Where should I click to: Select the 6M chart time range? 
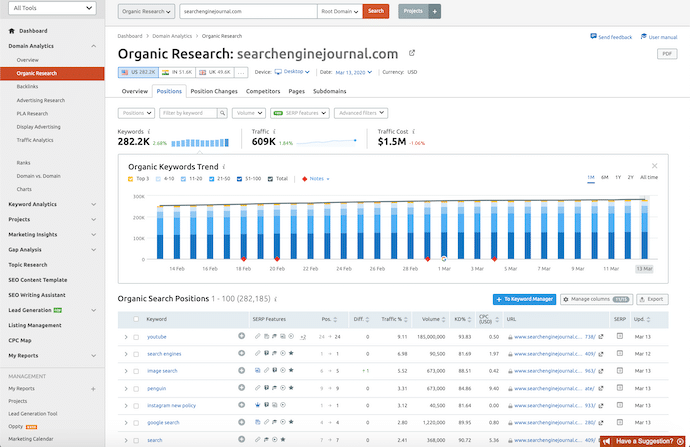pos(605,177)
